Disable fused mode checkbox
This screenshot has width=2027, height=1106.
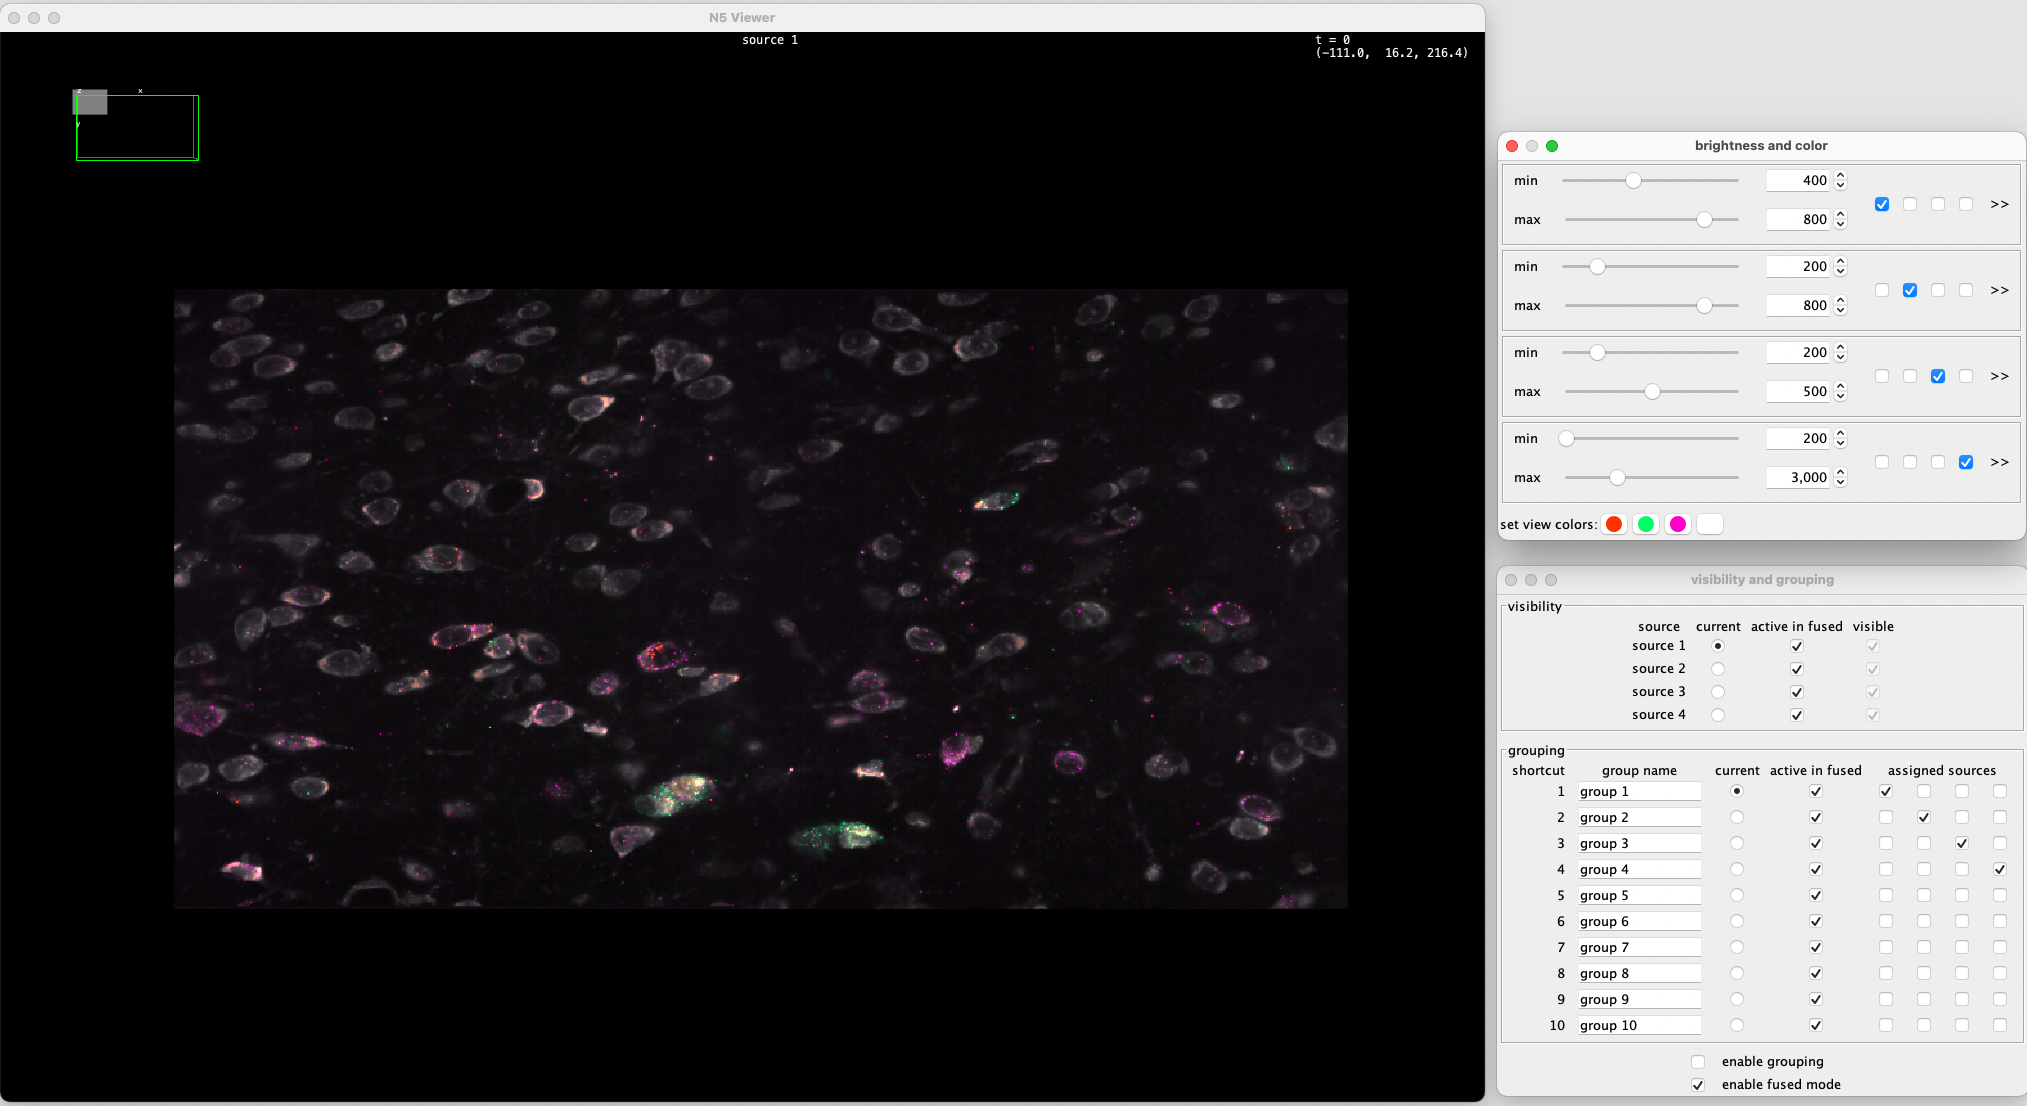coord(1698,1085)
